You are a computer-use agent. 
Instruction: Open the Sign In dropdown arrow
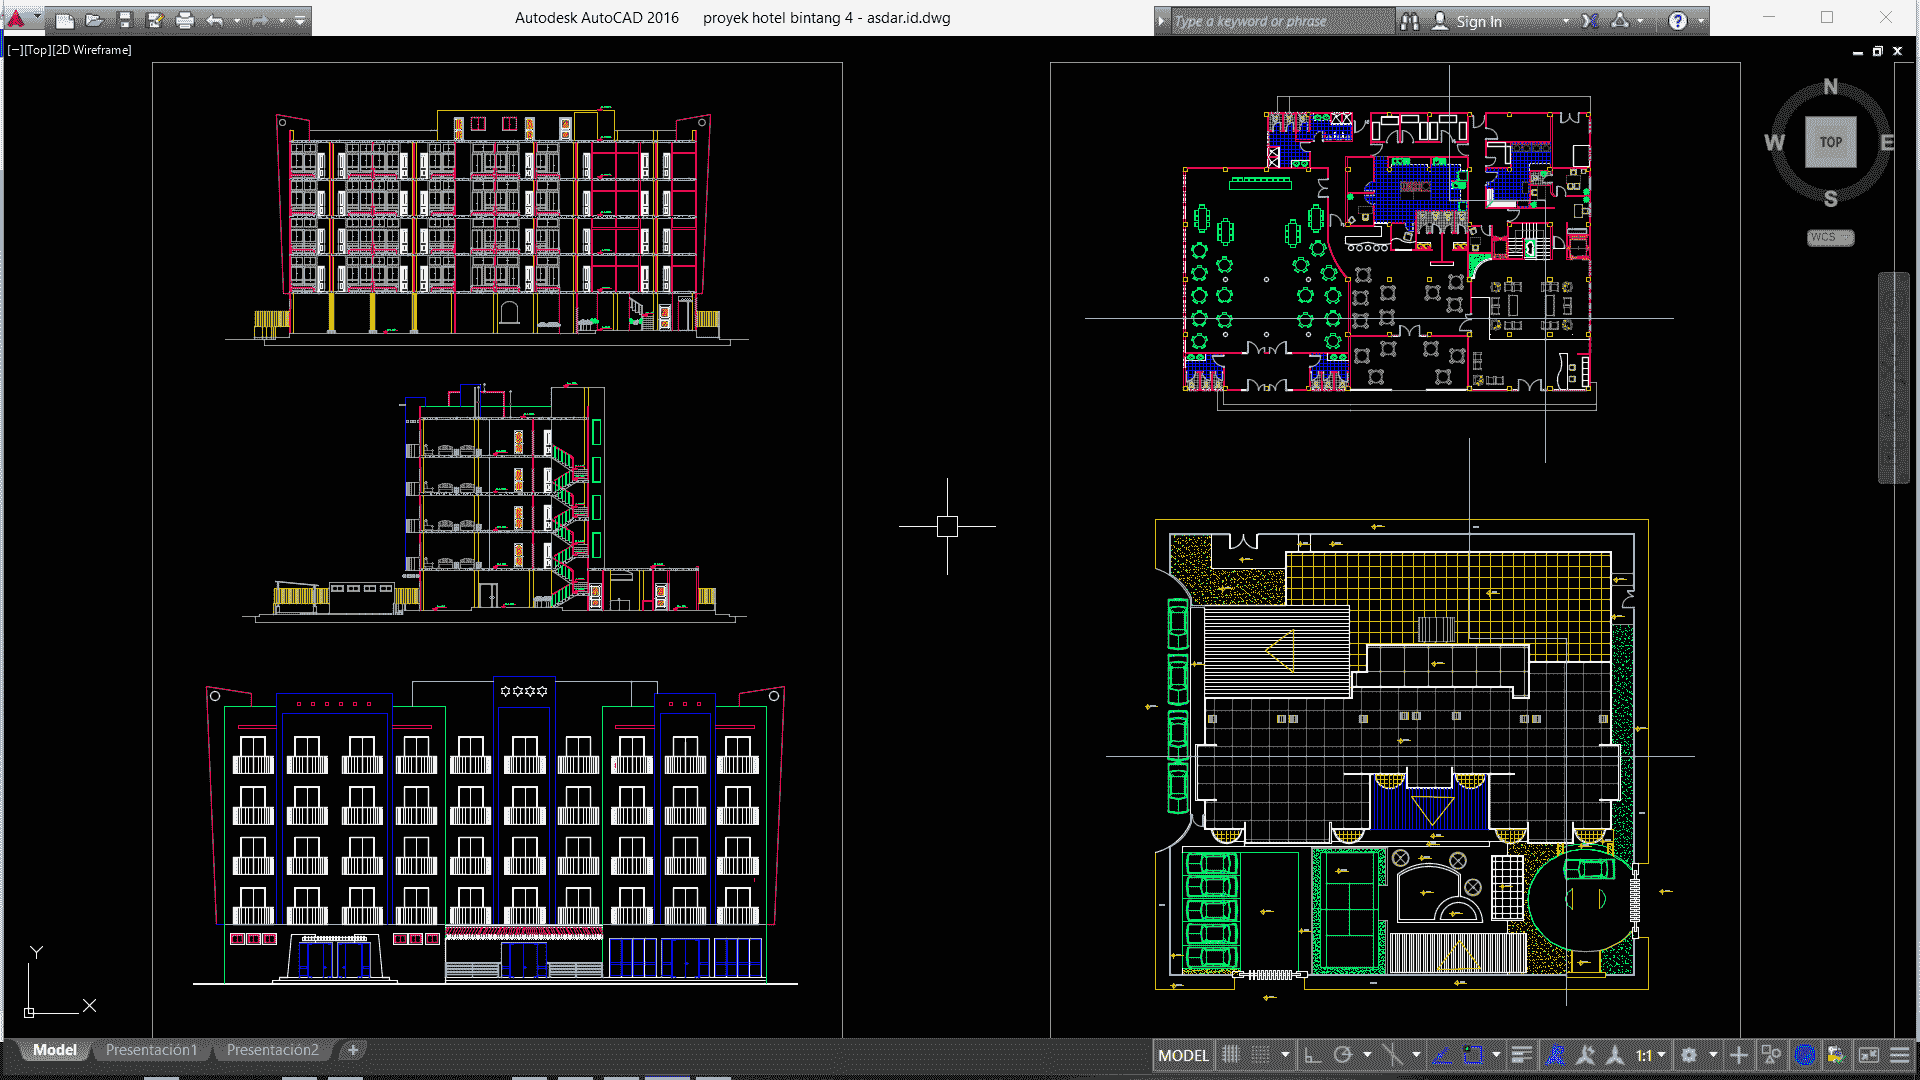tap(1566, 21)
